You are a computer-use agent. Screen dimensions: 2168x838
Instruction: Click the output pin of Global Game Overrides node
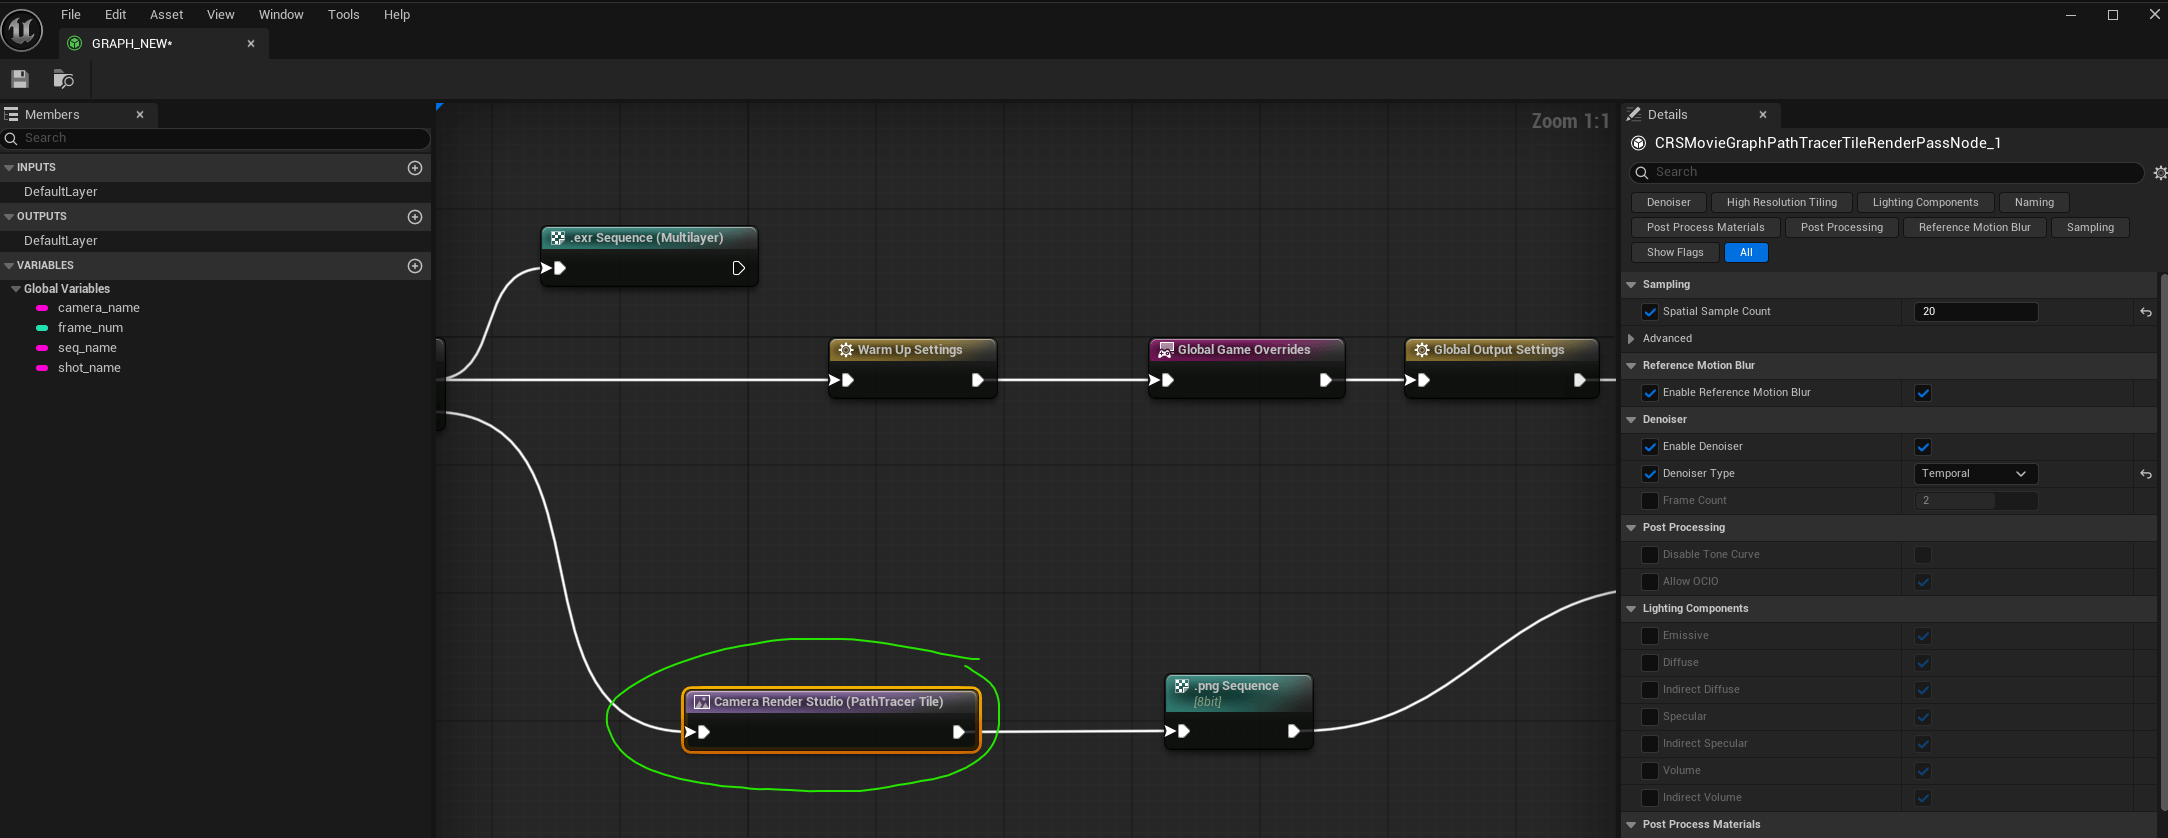pyautogui.click(x=1325, y=380)
